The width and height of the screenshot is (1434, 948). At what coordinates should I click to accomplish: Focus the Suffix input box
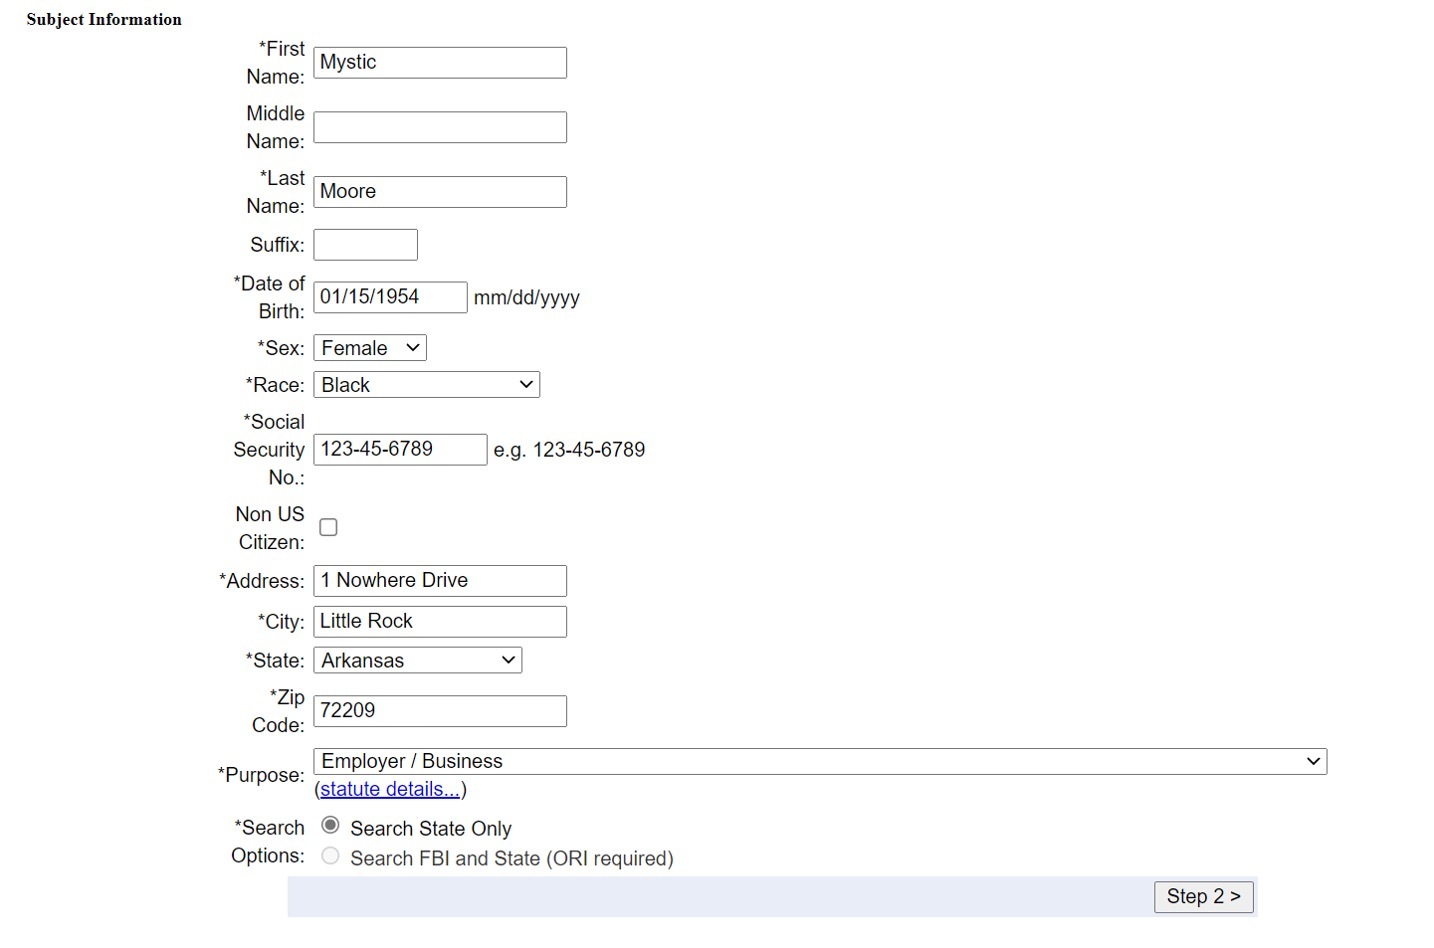(x=365, y=245)
